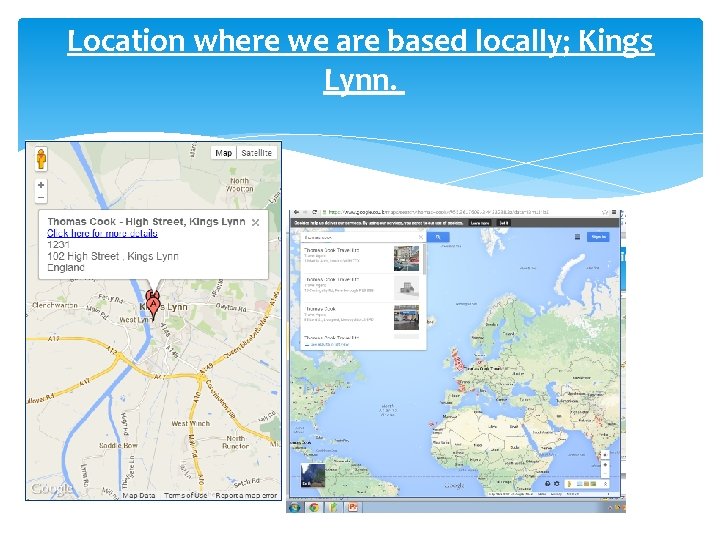Switch to Earth view thumbnail
The width and height of the screenshot is (720, 540).
tap(313, 475)
